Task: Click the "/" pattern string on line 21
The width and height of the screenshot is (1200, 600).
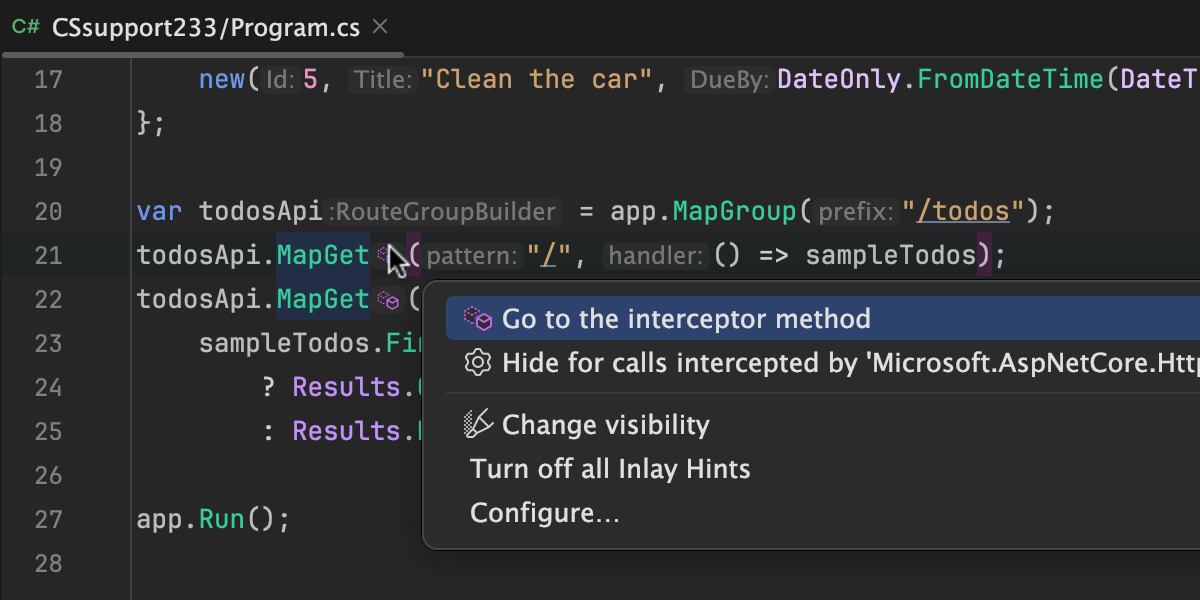Action: click(x=548, y=256)
